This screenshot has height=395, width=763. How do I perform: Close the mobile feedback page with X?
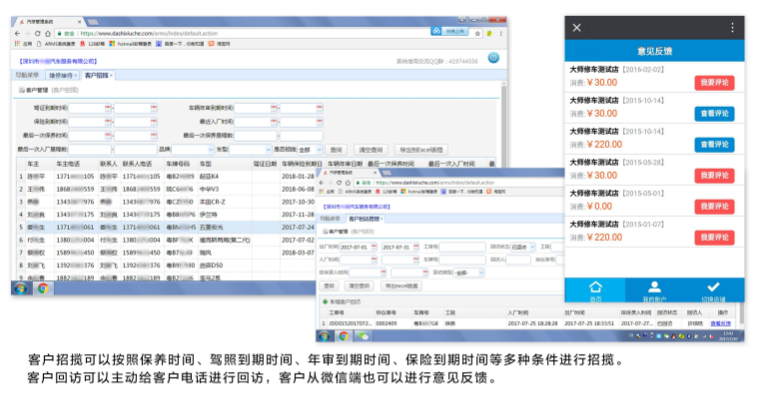[x=577, y=28]
